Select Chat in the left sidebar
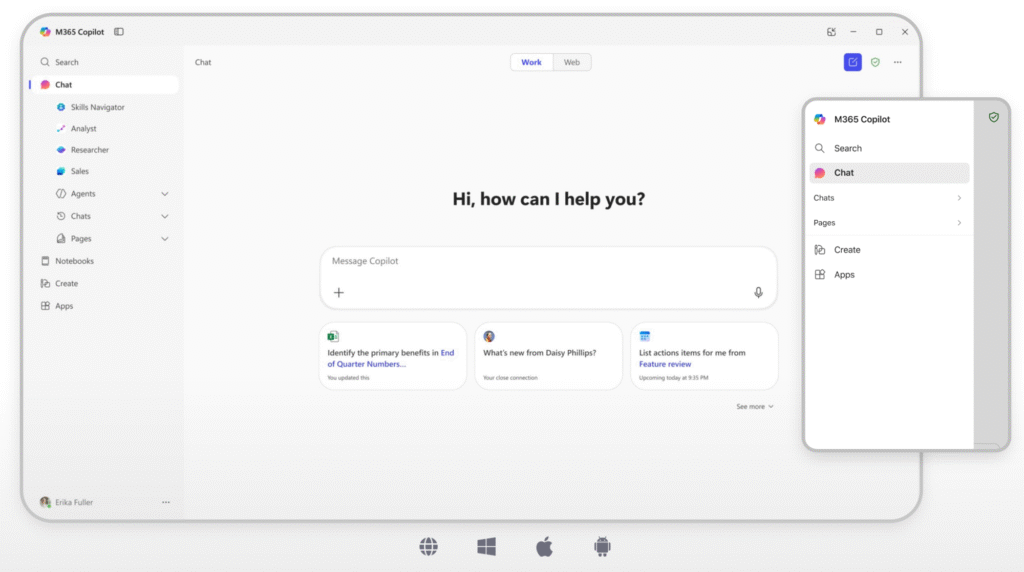 pos(104,85)
